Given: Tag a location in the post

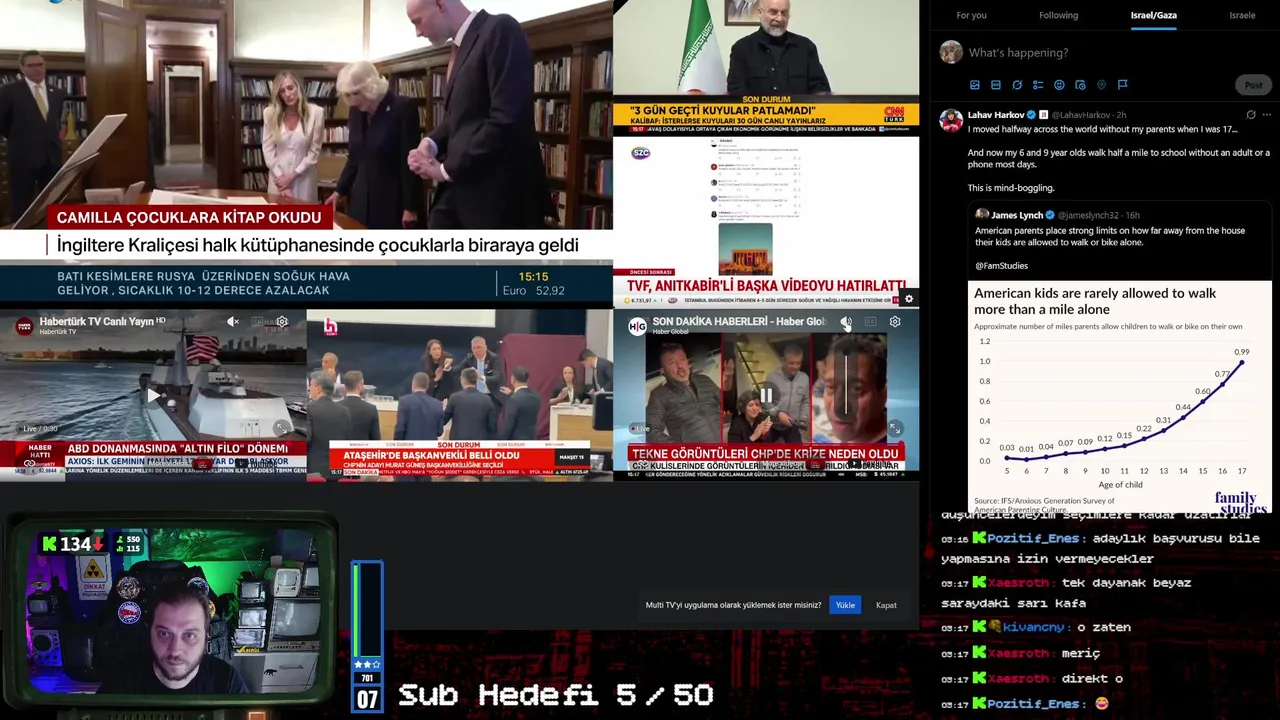Looking at the screenshot, I should click(1101, 85).
